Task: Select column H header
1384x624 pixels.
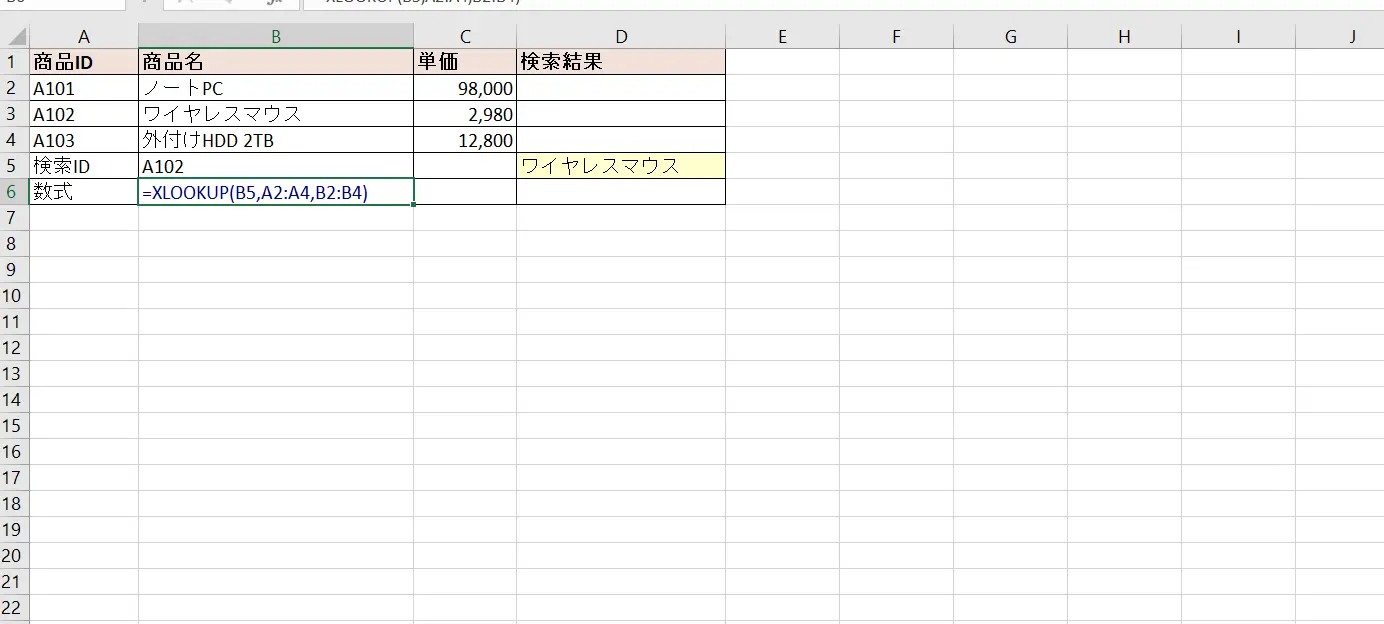Action: (x=1124, y=37)
